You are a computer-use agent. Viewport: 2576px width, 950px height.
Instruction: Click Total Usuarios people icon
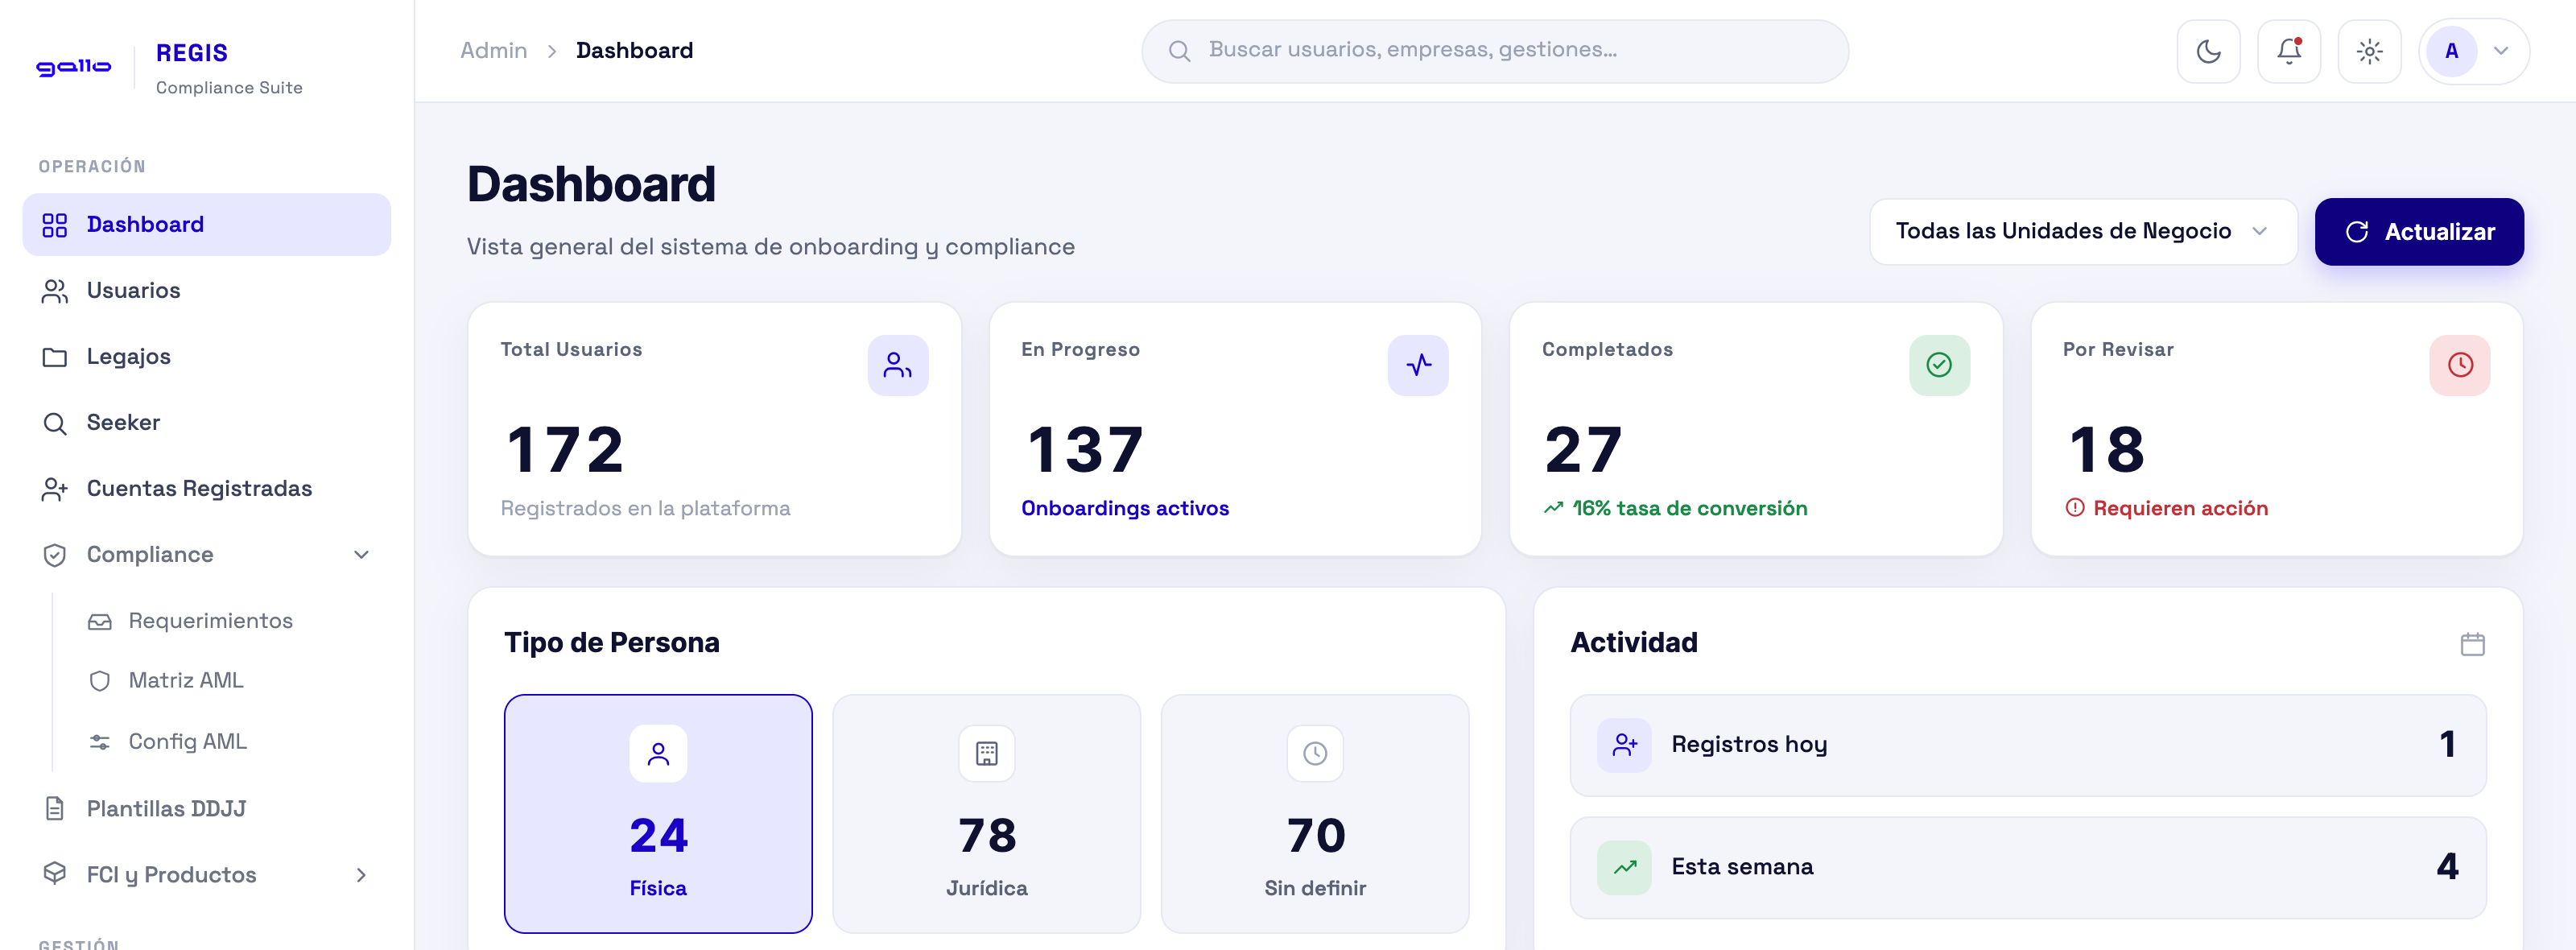(x=897, y=365)
